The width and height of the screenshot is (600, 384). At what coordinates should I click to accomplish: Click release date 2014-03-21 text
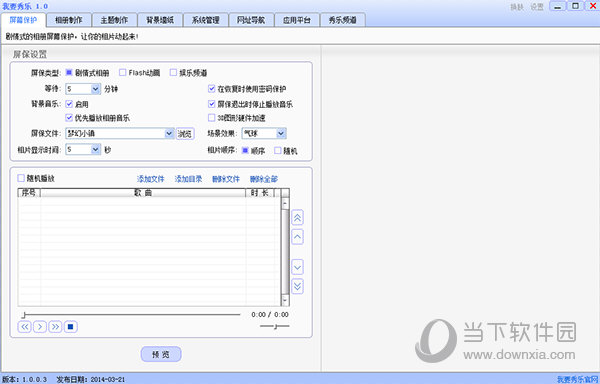108,379
